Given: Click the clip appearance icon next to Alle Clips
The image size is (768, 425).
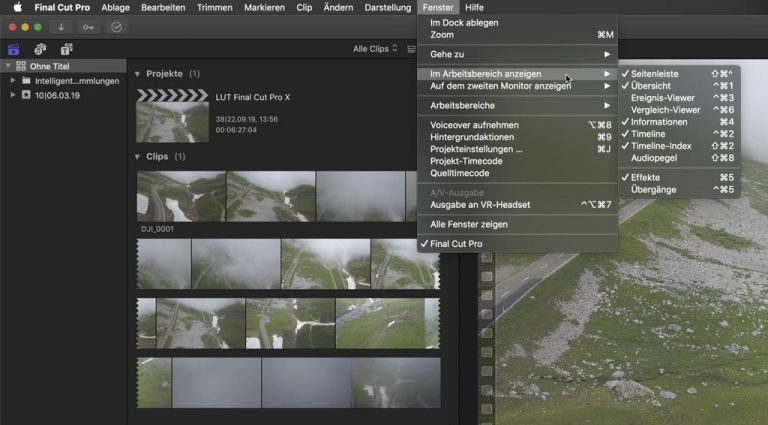Looking at the screenshot, I should [411, 49].
